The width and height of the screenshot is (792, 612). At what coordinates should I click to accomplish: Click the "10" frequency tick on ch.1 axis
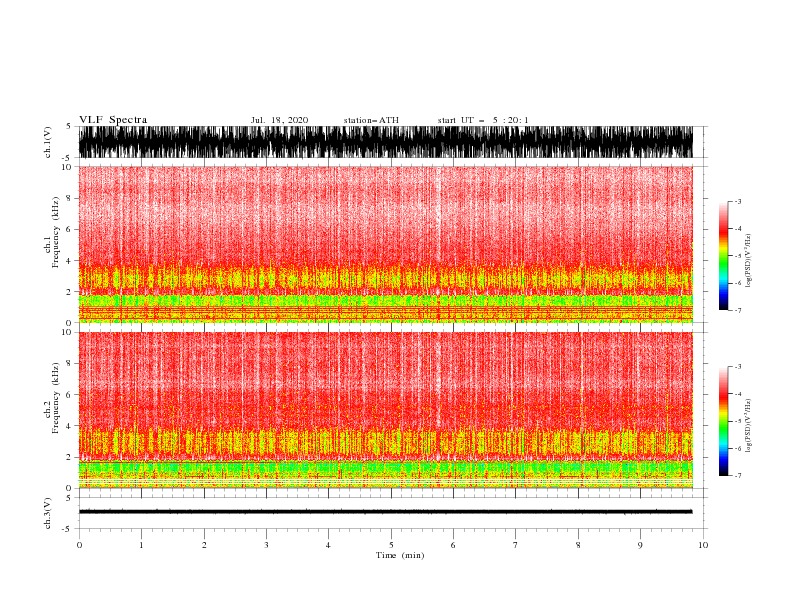(67, 167)
